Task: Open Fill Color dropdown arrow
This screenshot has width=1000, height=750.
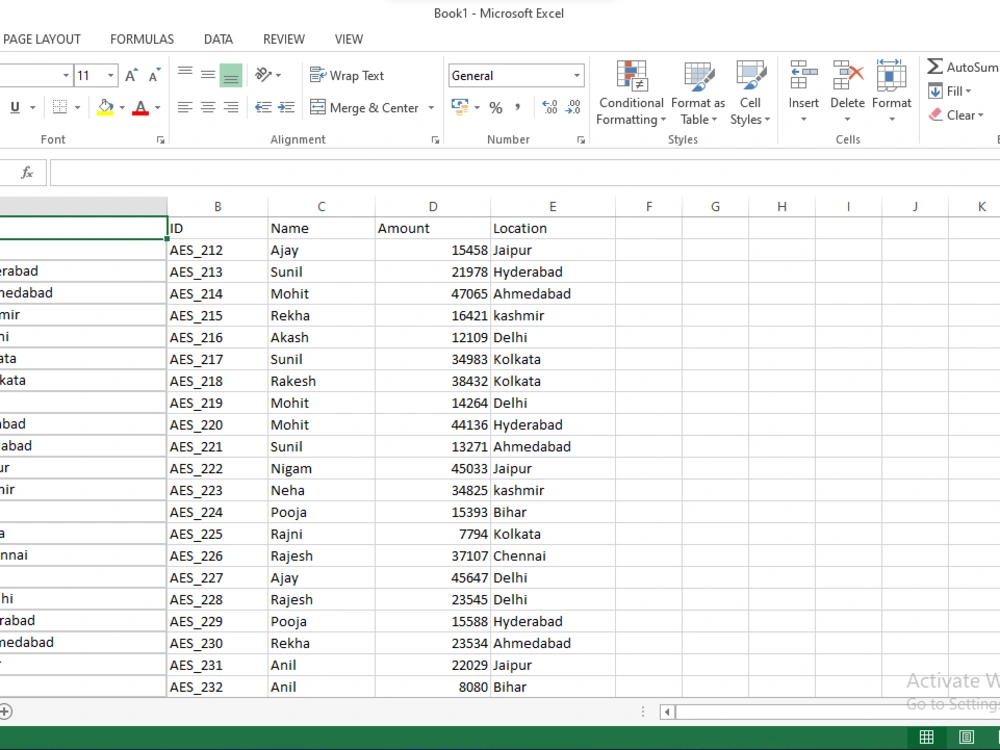Action: point(122,107)
